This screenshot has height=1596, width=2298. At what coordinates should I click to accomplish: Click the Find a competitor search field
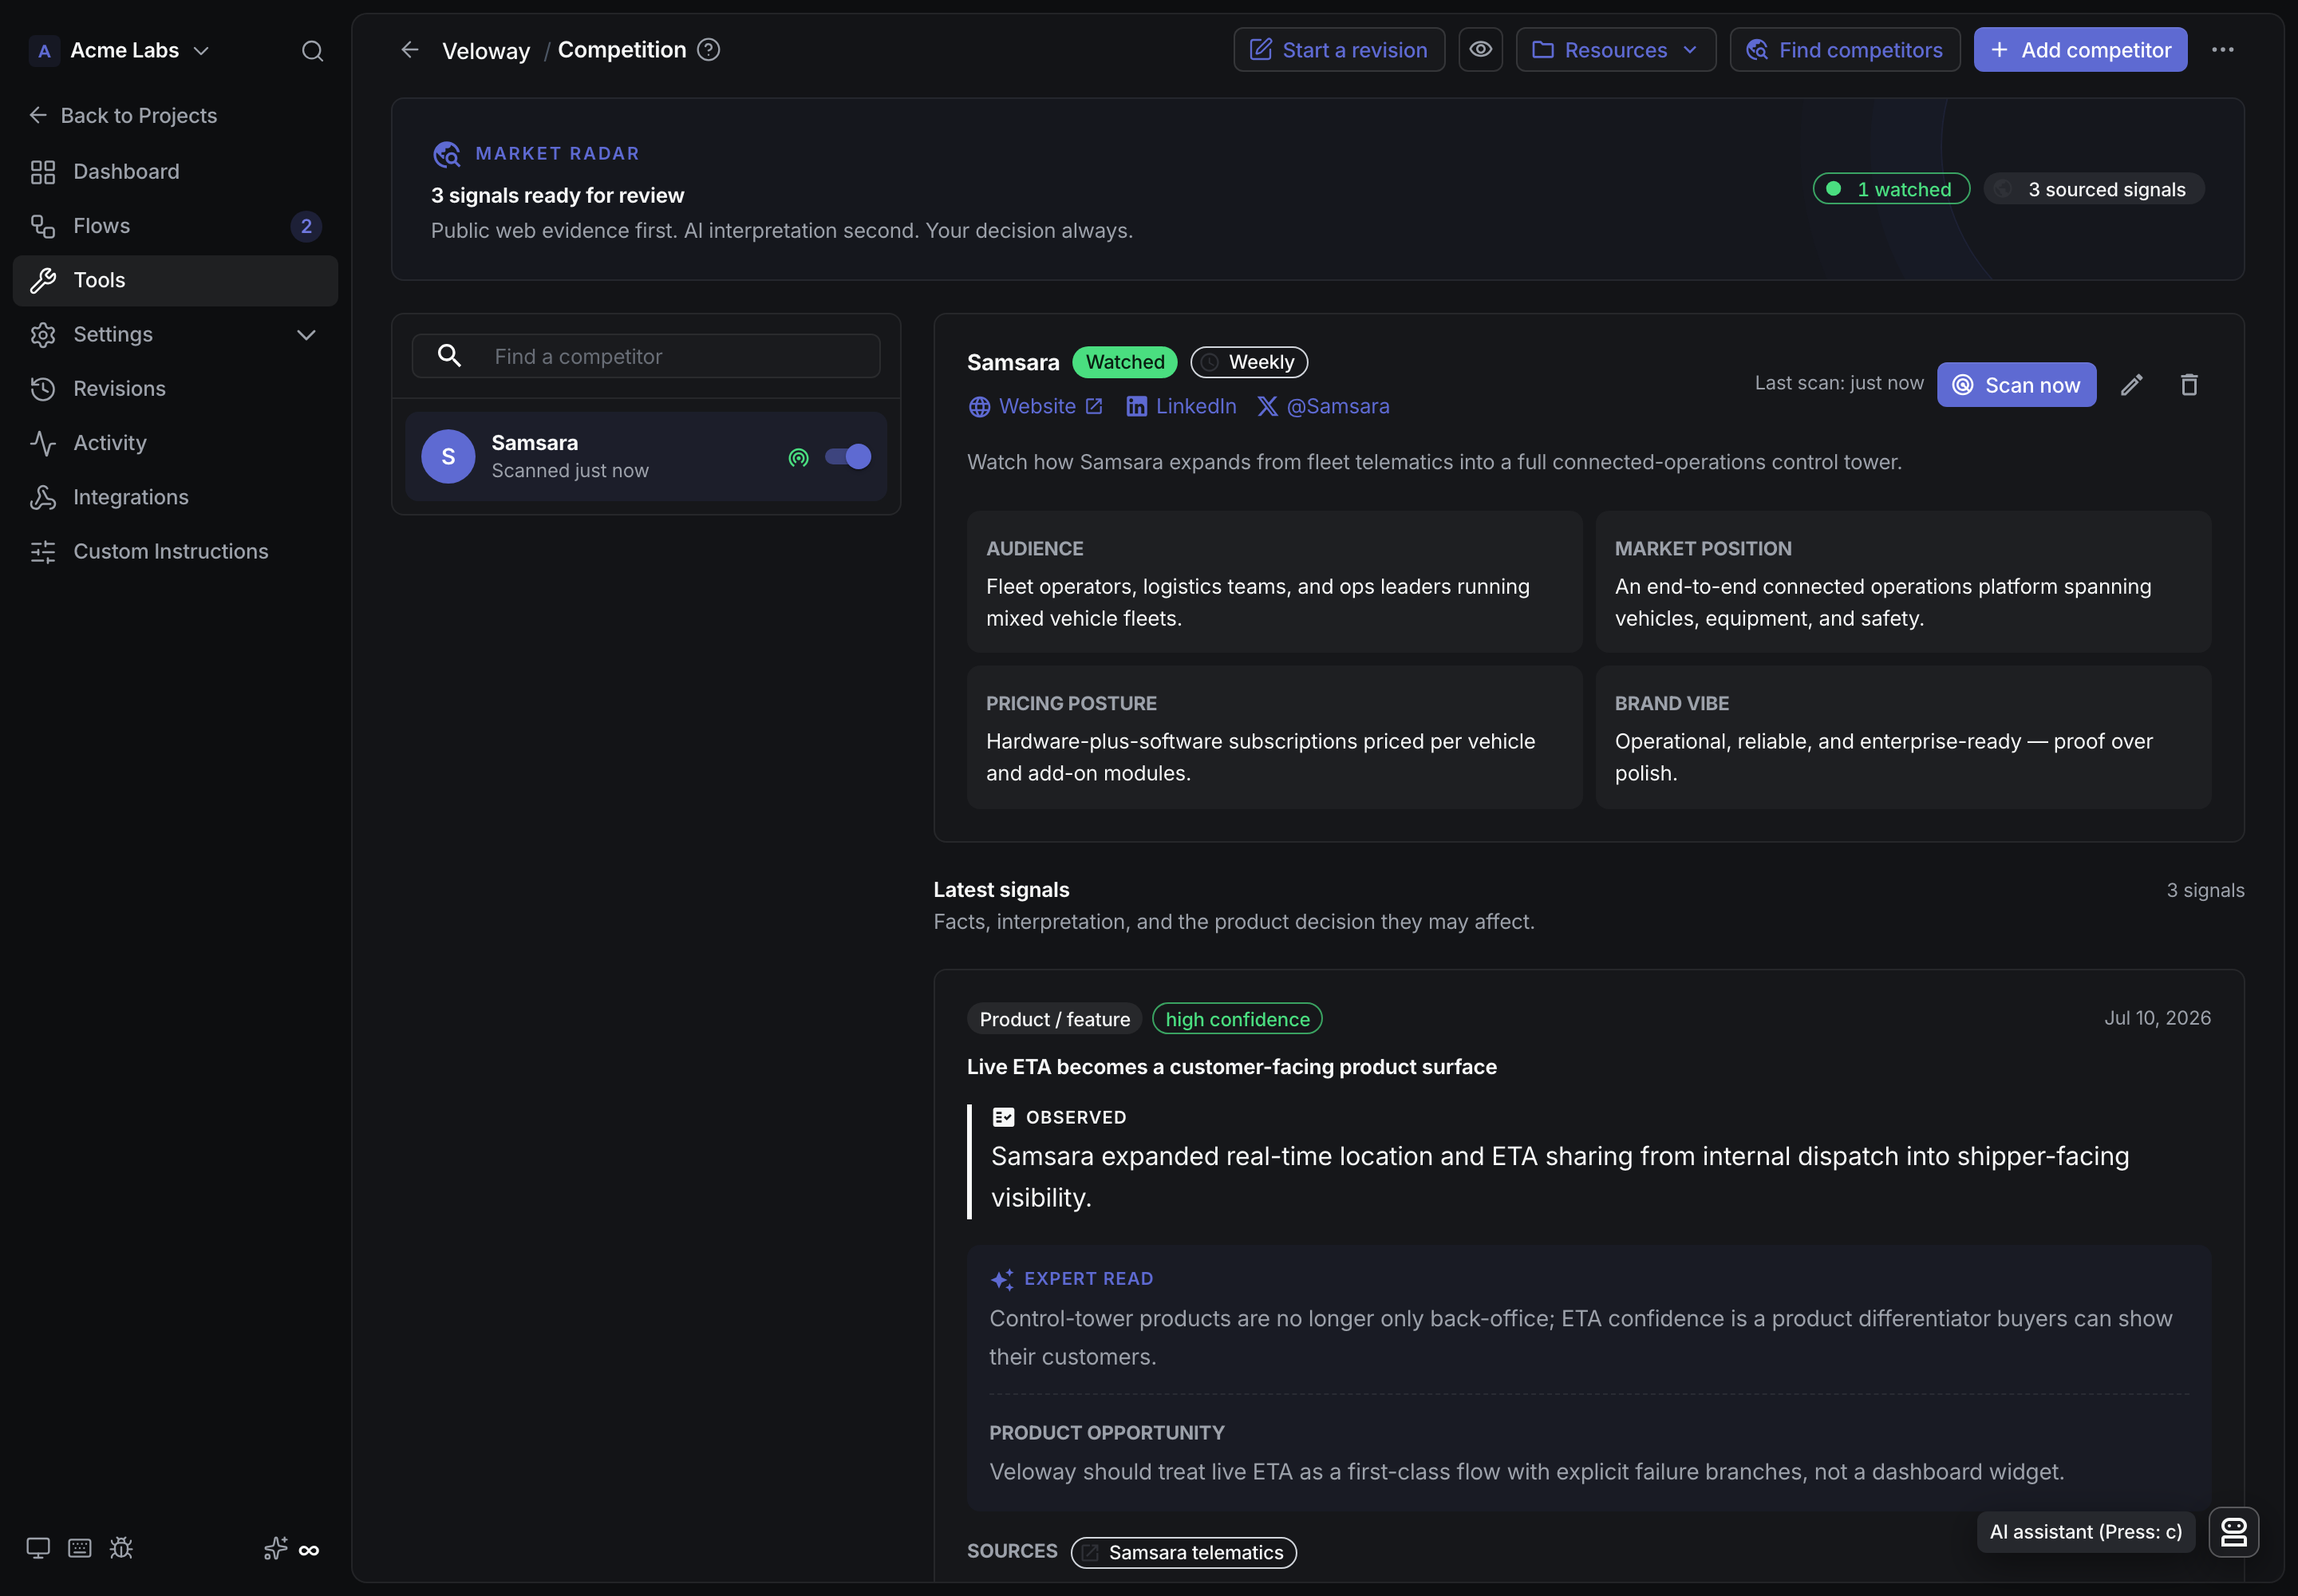646,356
